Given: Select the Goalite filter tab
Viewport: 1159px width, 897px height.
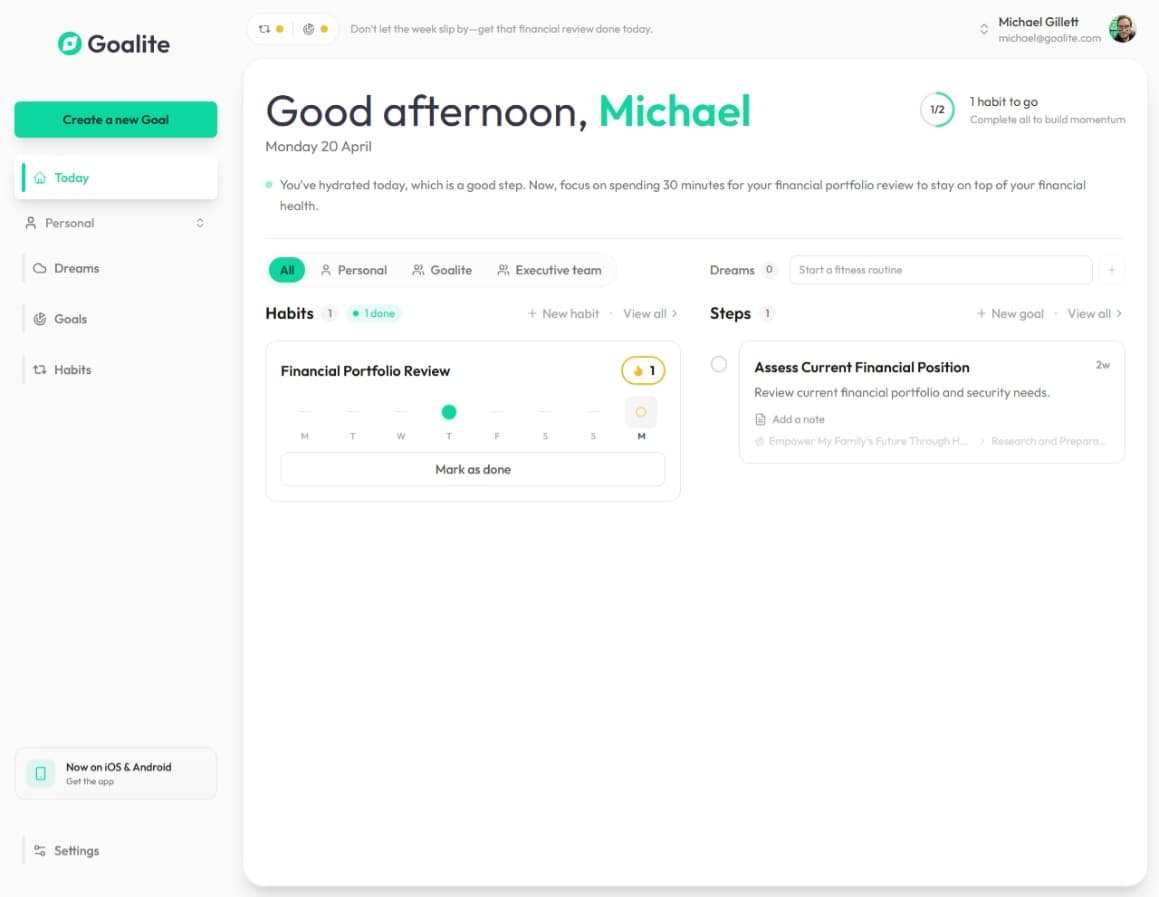Looking at the screenshot, I should (442, 270).
